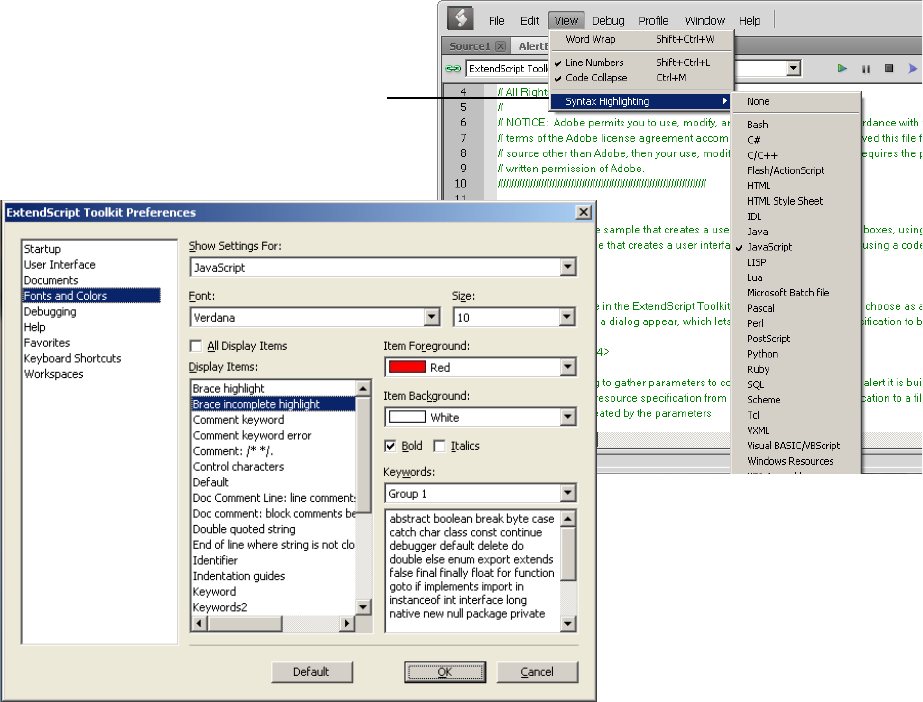The width and height of the screenshot is (923, 702).
Task: Select Debugging preferences category
Action: pos(50,311)
